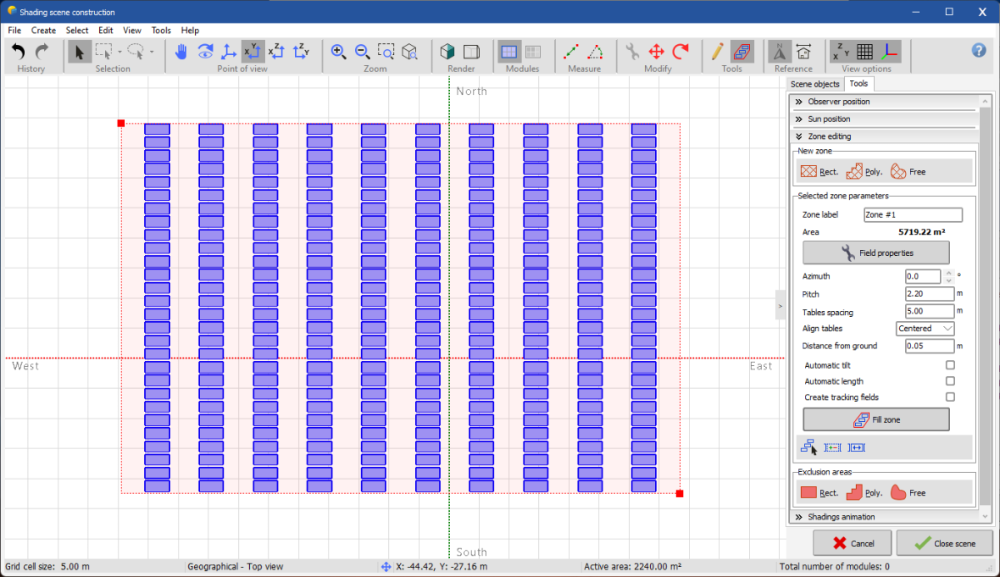Open the blue help question mark icon
The width and height of the screenshot is (1000, 577).
point(979,51)
